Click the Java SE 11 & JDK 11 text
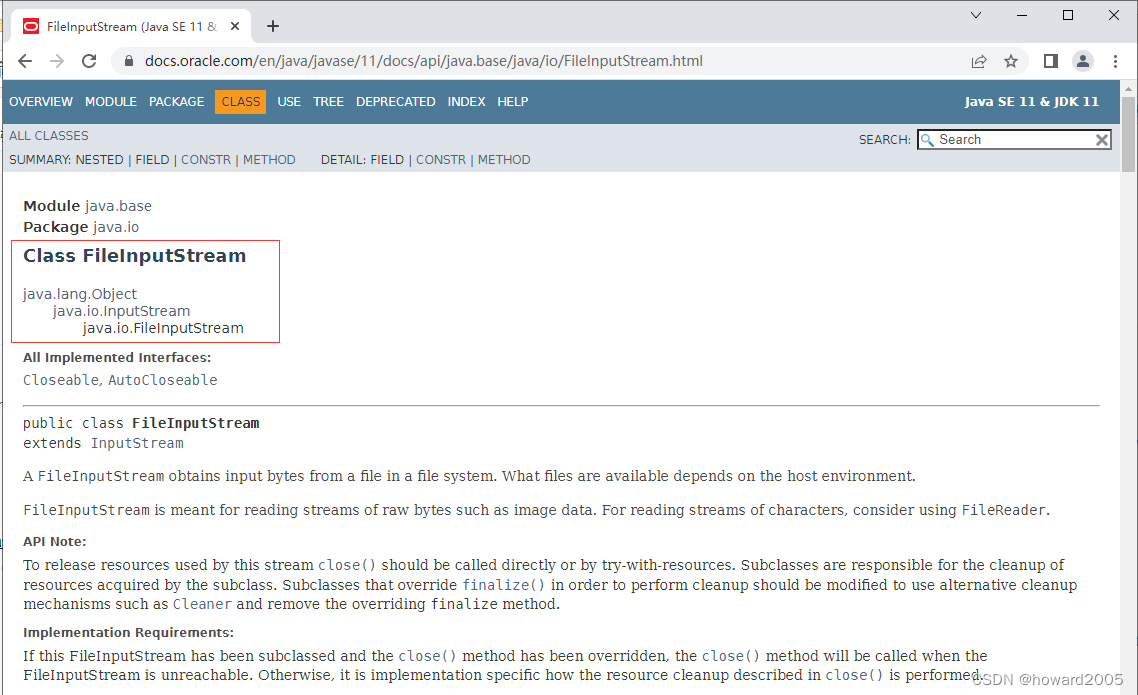The height and width of the screenshot is (695, 1138). tap(1031, 102)
